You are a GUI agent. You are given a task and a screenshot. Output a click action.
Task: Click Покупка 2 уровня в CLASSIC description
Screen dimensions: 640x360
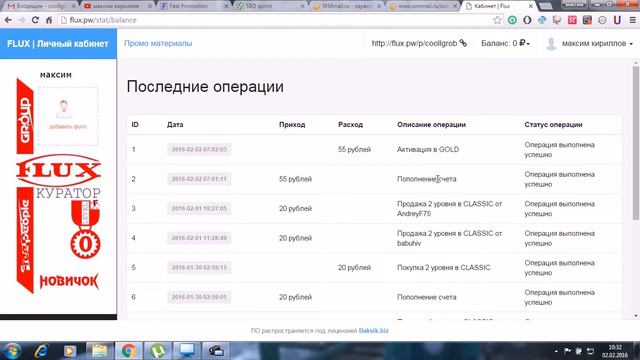click(x=444, y=267)
